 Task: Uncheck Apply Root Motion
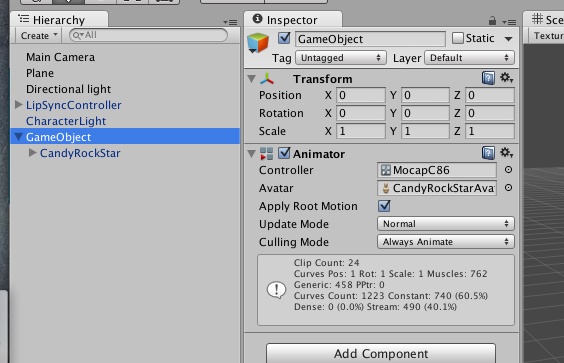click(x=384, y=206)
